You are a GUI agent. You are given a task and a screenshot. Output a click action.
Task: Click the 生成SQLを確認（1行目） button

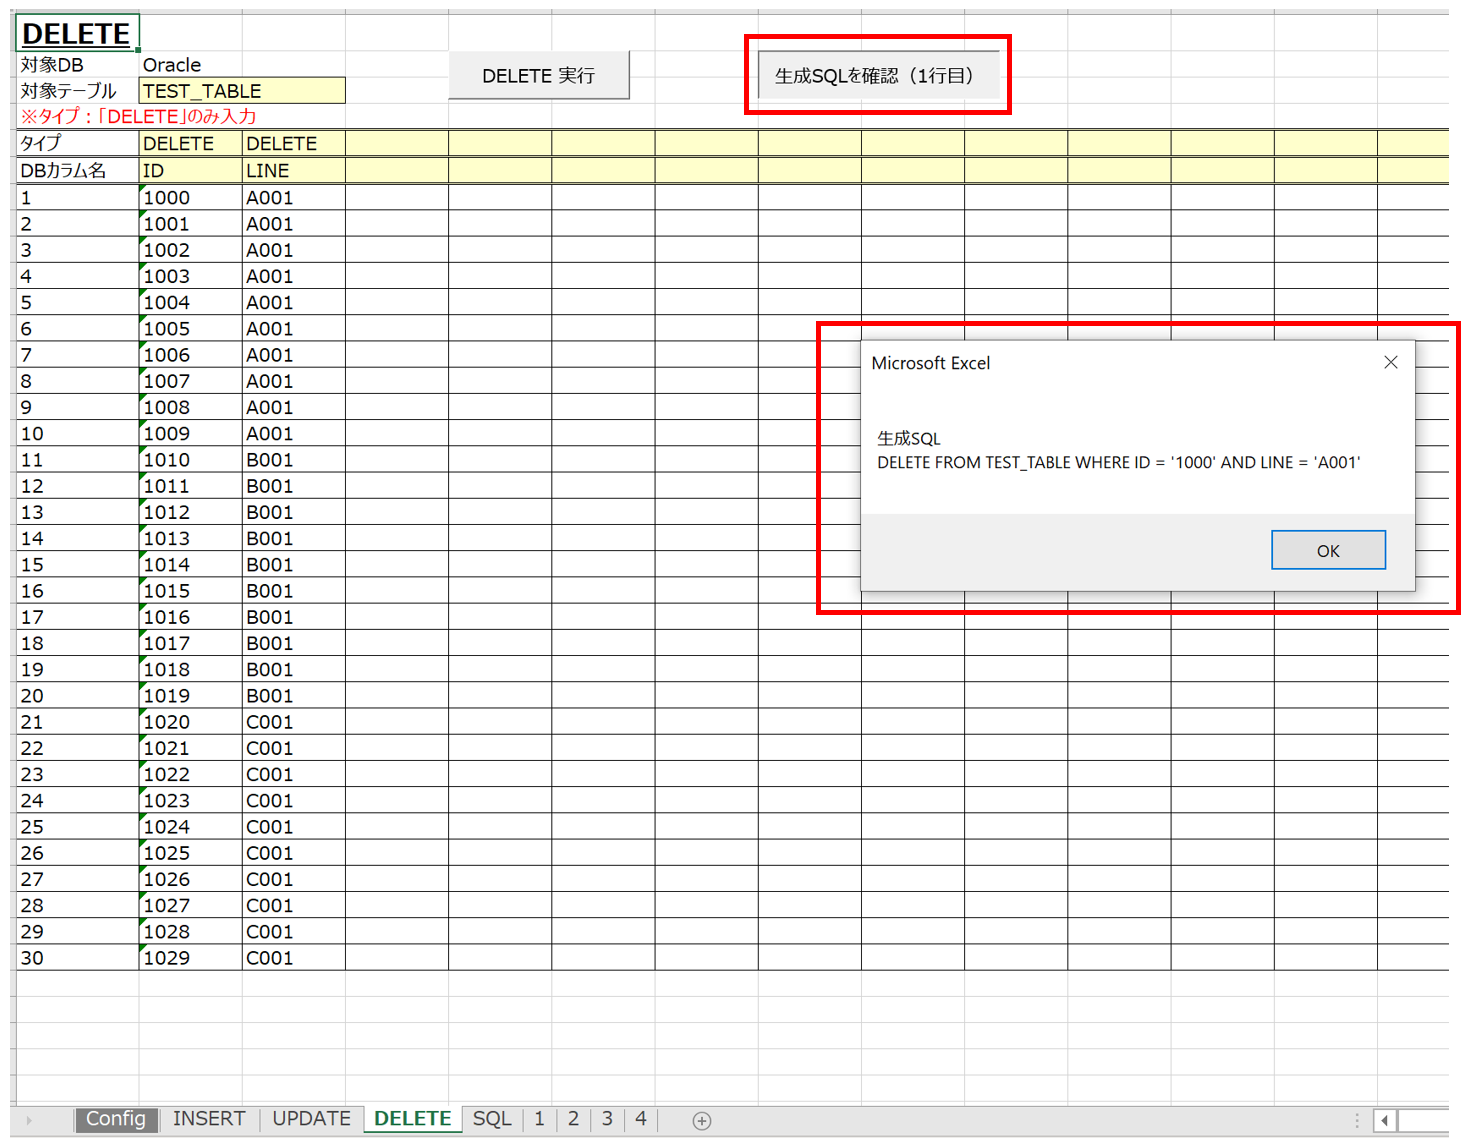click(x=877, y=75)
